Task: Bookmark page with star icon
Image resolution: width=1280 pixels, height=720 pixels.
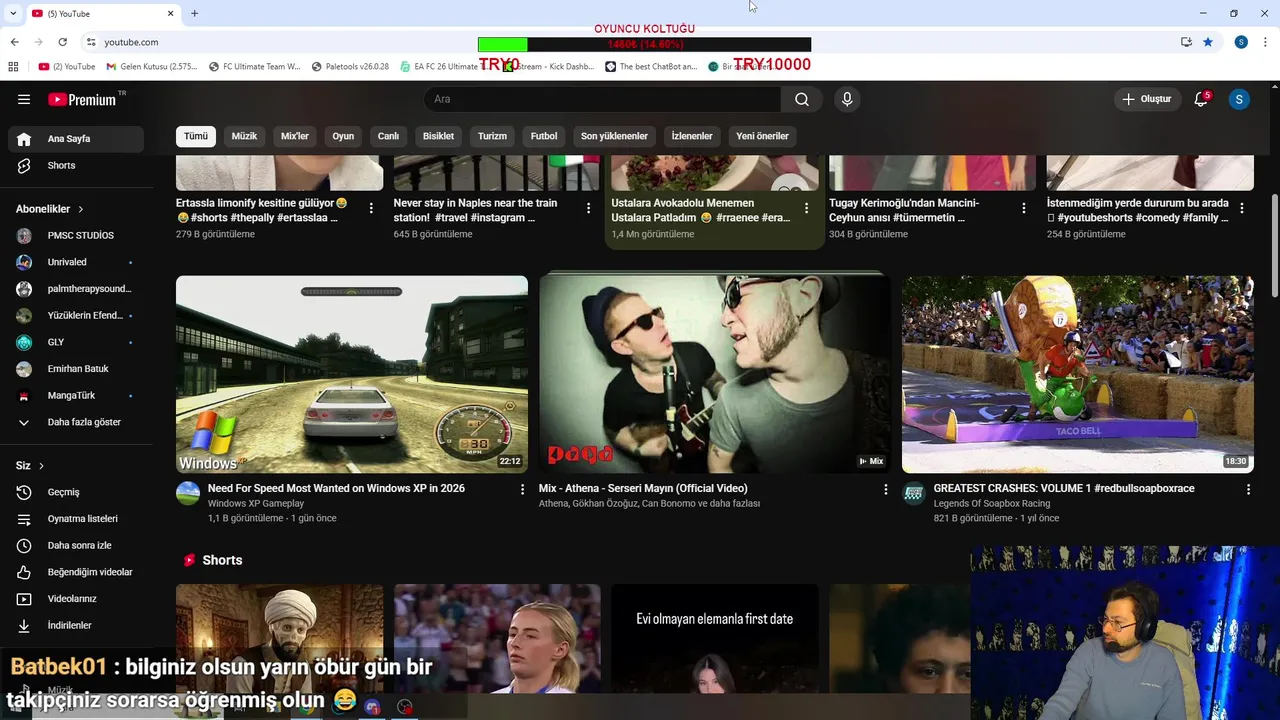Action: [x=1208, y=42]
